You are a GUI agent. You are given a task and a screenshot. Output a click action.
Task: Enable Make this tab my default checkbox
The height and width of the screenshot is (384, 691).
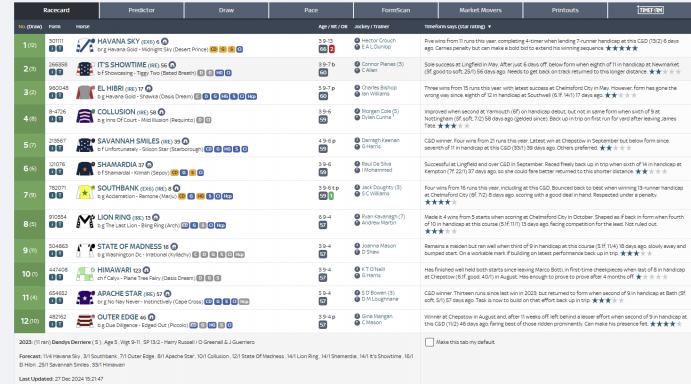[x=429, y=342]
